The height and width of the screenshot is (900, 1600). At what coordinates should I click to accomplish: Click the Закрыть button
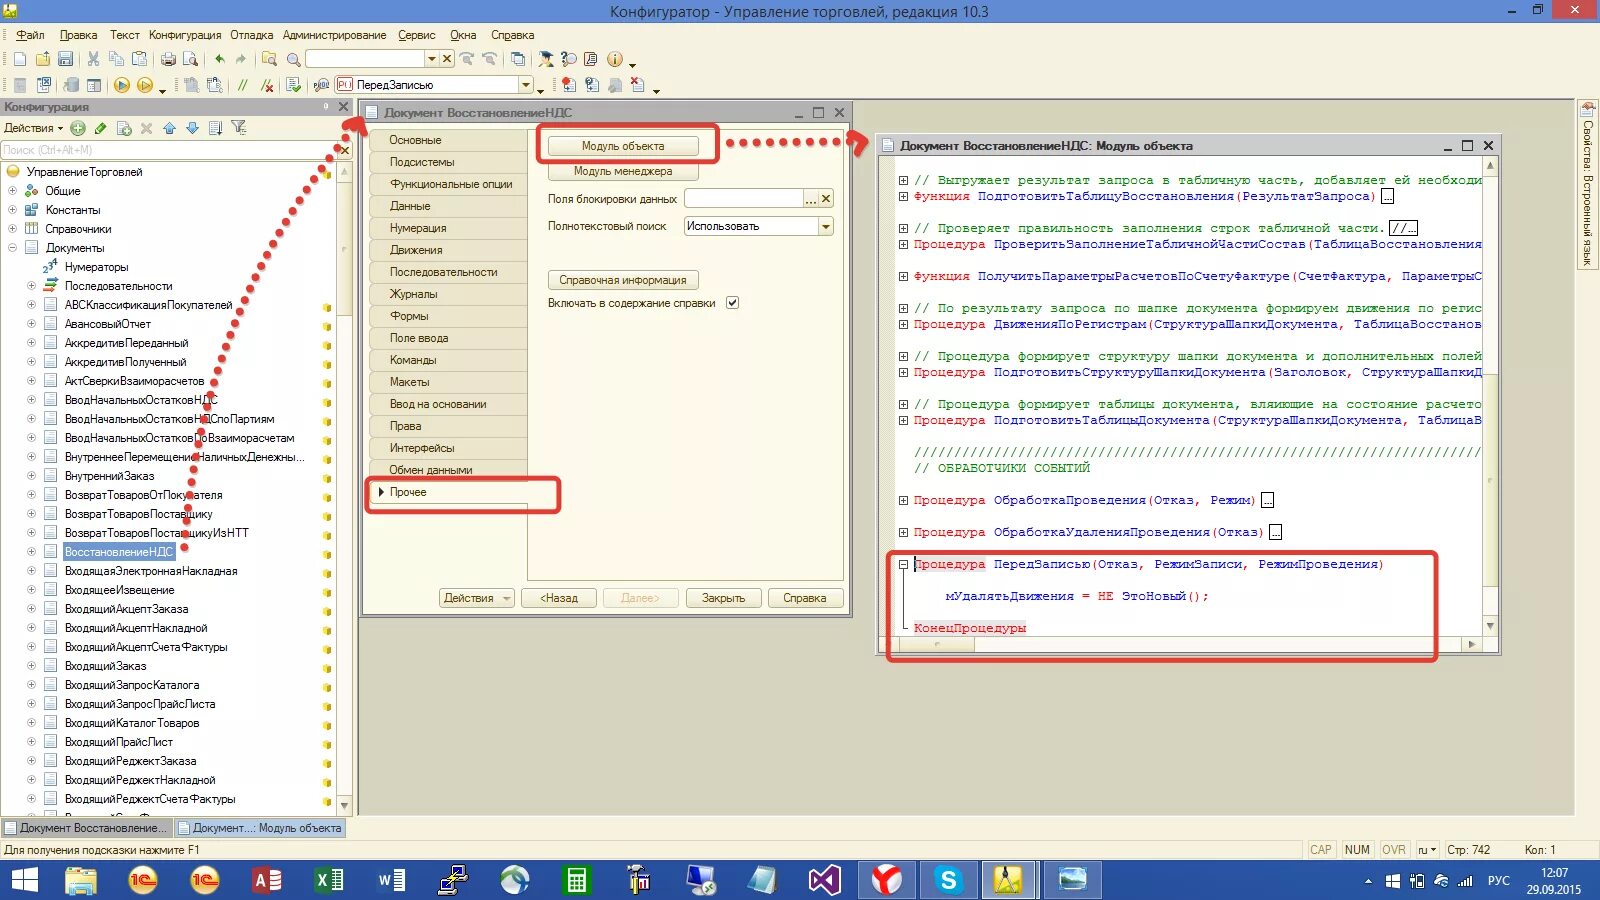coord(723,598)
